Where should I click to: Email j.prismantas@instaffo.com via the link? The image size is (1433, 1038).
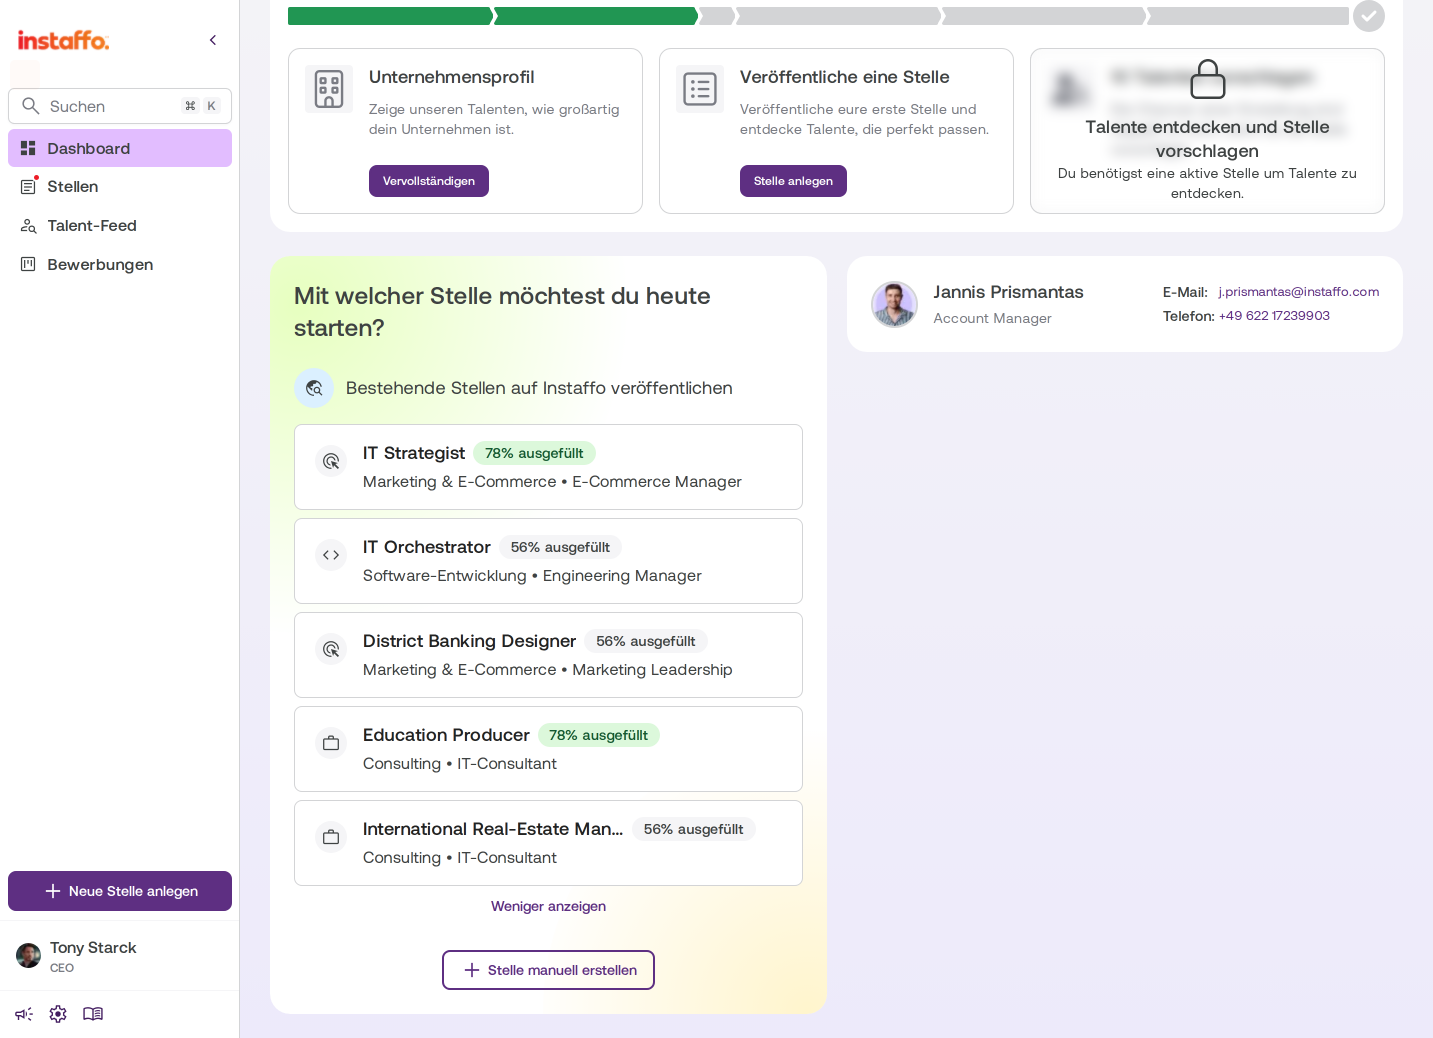pyautogui.click(x=1299, y=292)
